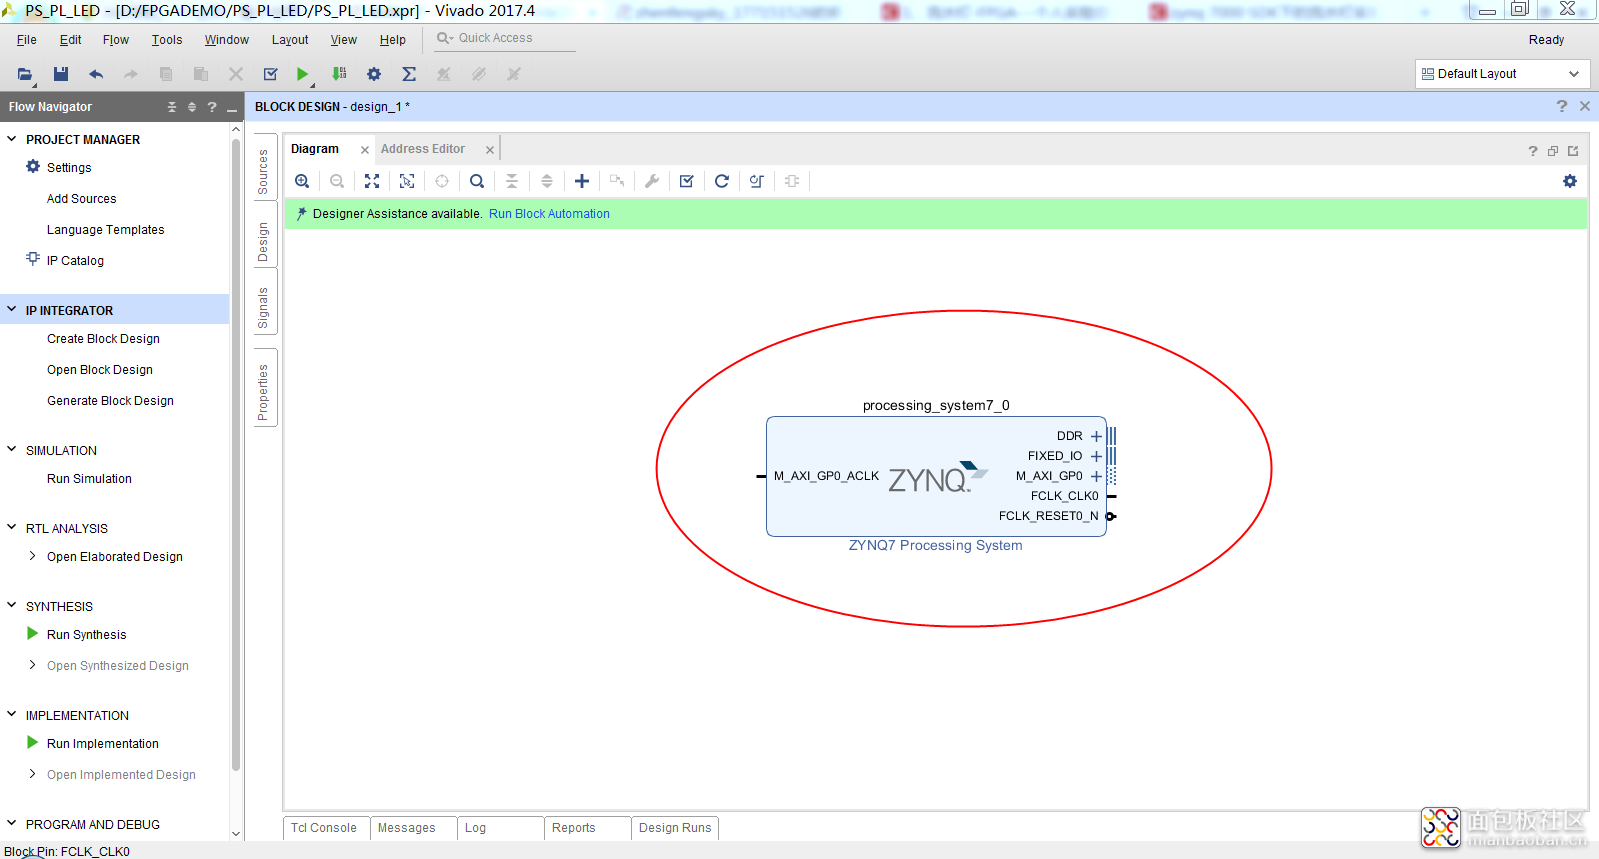Collapse all Flow Navigator sections

[172, 107]
